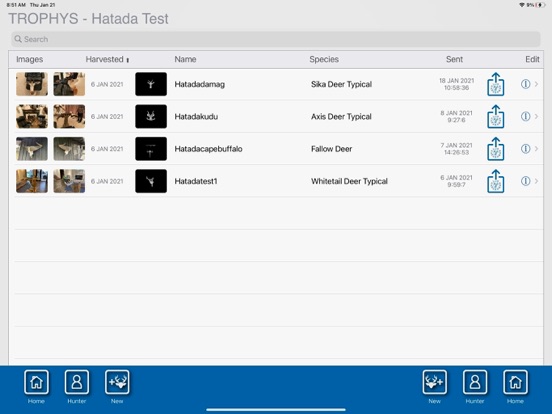Image resolution: width=552 pixels, height=414 pixels.
Task: Tap the status bar time
Action: (16, 5)
